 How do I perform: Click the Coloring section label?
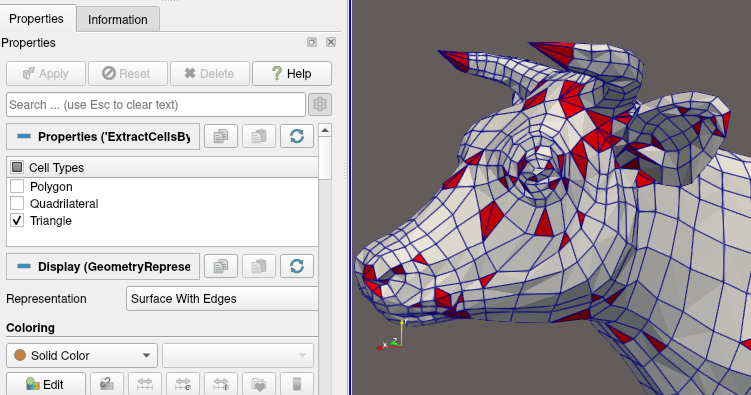(31, 327)
